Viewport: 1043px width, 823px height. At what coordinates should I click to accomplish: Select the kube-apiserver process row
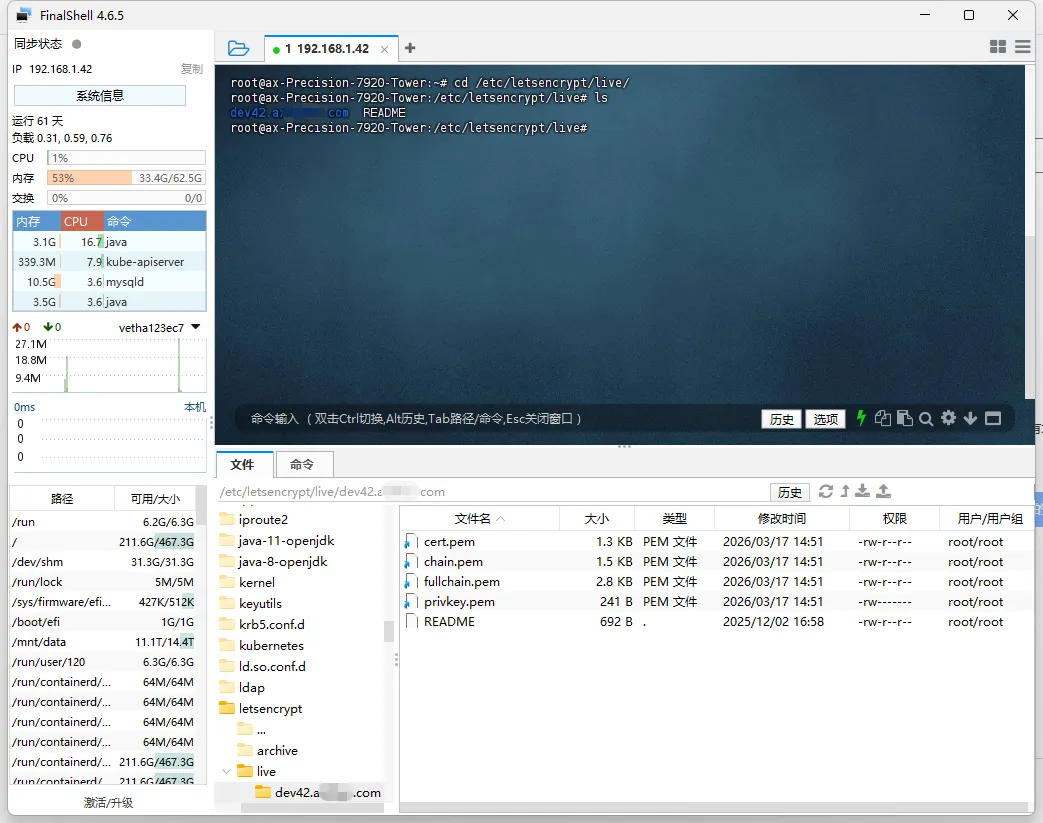click(x=109, y=261)
